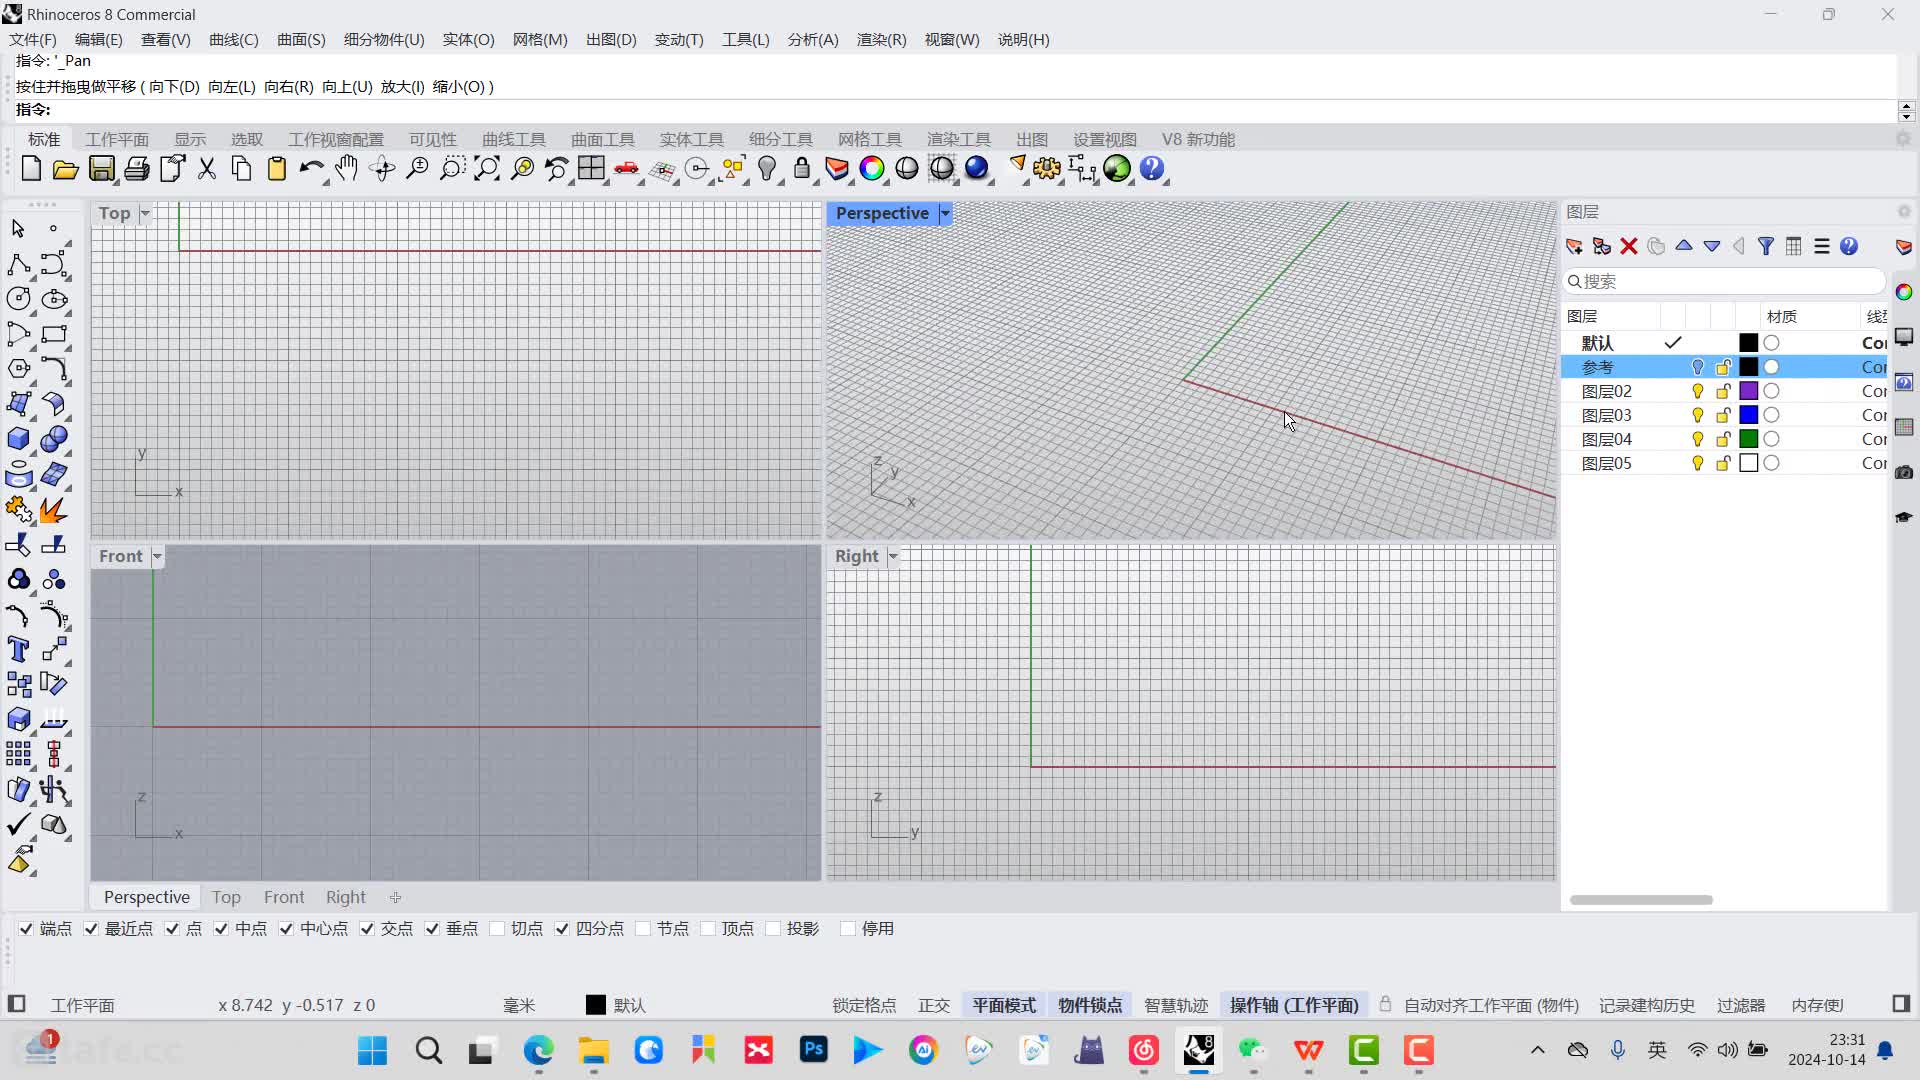Screen dimensions: 1920x1080
Task: Open the Help question mark toolbar icon
Action: pyautogui.click(x=1152, y=169)
